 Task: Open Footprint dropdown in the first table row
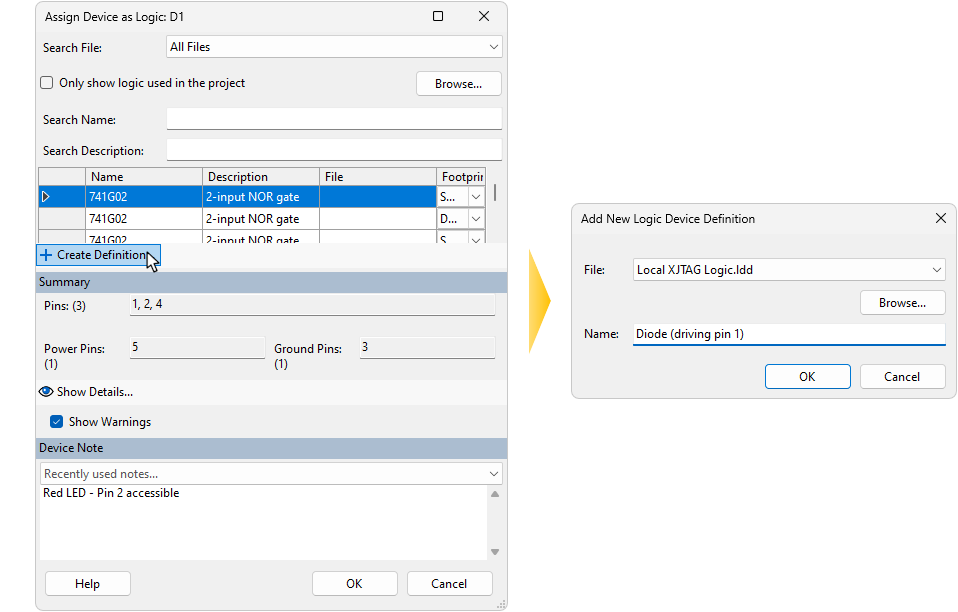coord(476,197)
